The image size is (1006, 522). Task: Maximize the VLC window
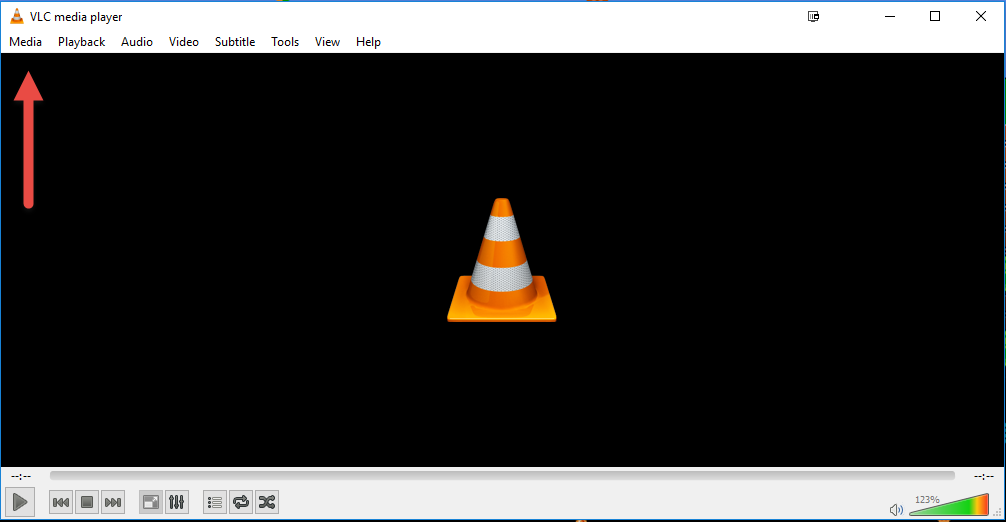pos(935,17)
